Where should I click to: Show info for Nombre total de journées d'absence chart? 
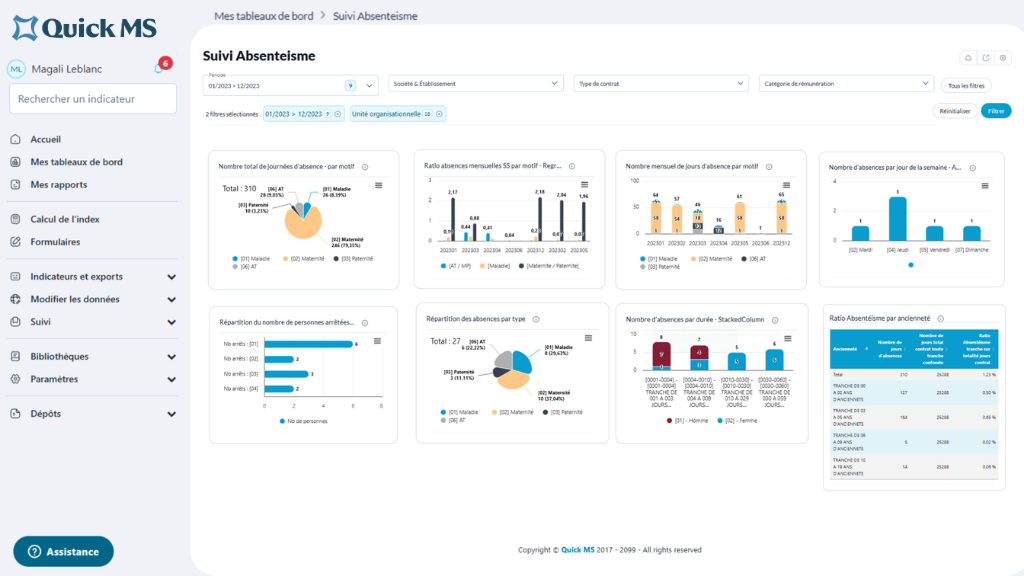(365, 167)
